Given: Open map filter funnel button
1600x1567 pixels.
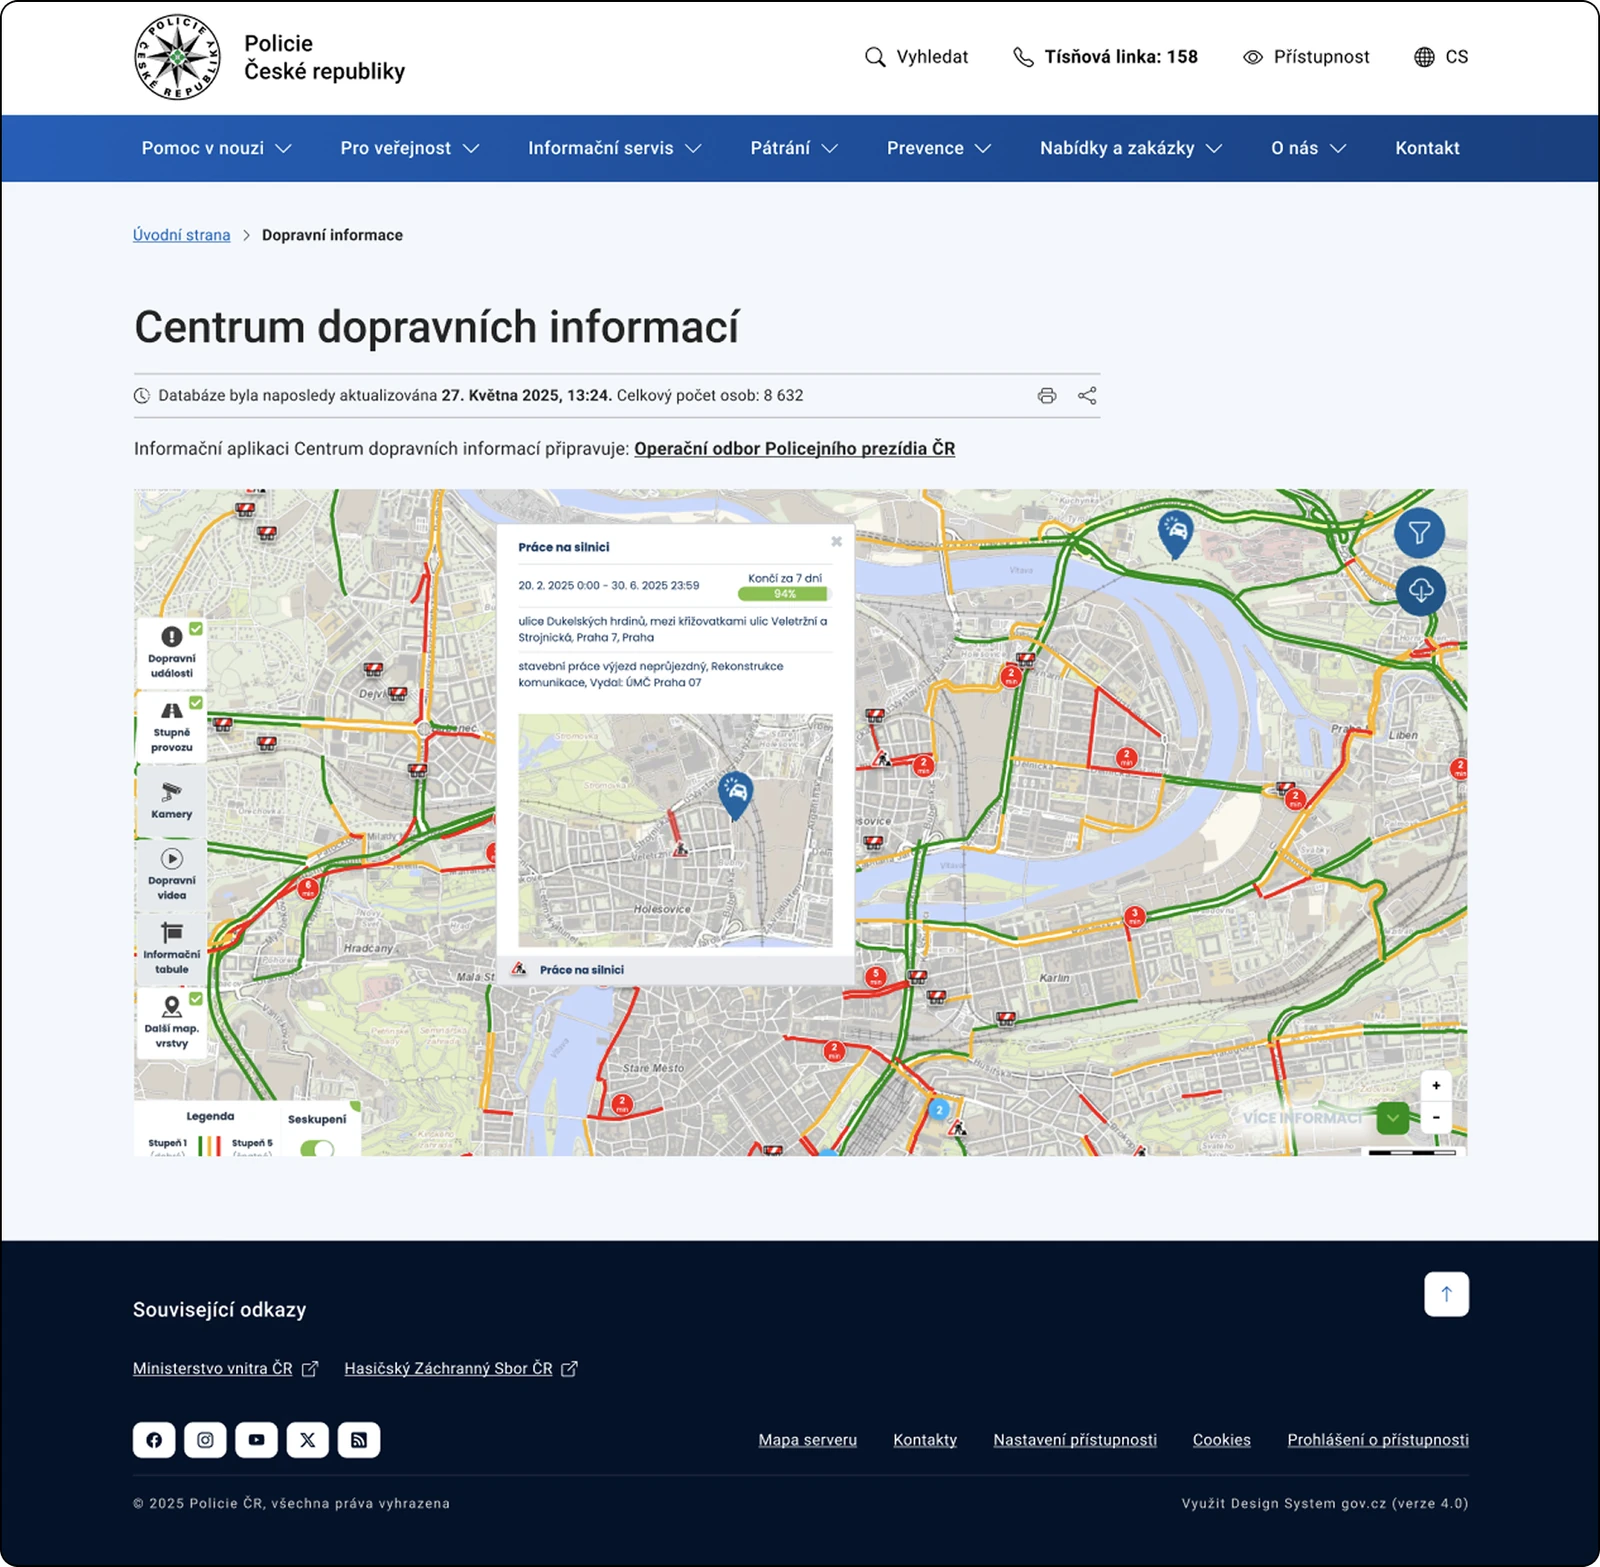Looking at the screenshot, I should (x=1419, y=532).
